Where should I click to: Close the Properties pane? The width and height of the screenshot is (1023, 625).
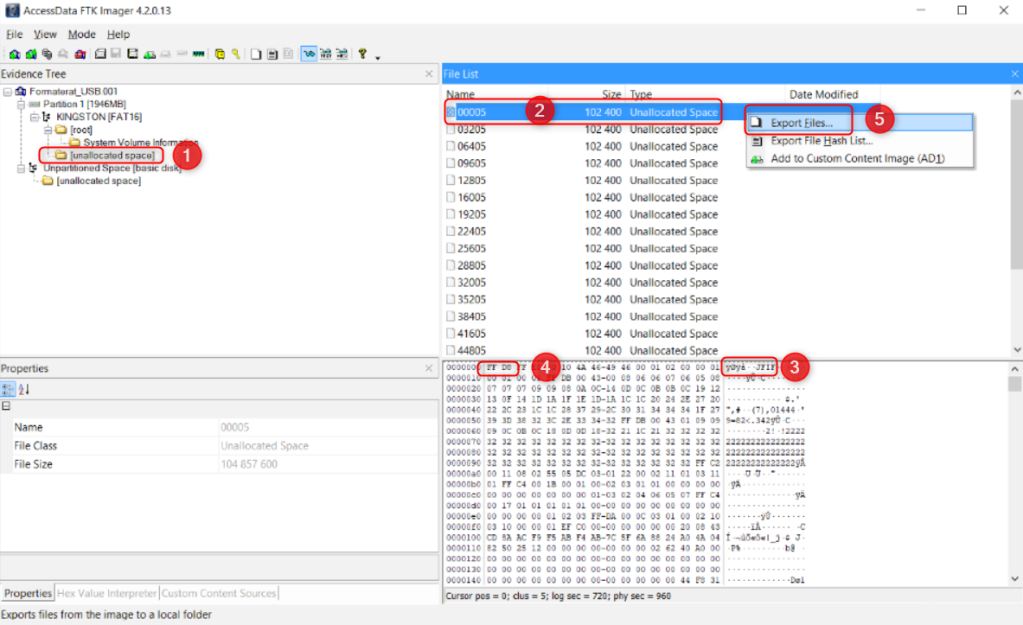pos(428,368)
